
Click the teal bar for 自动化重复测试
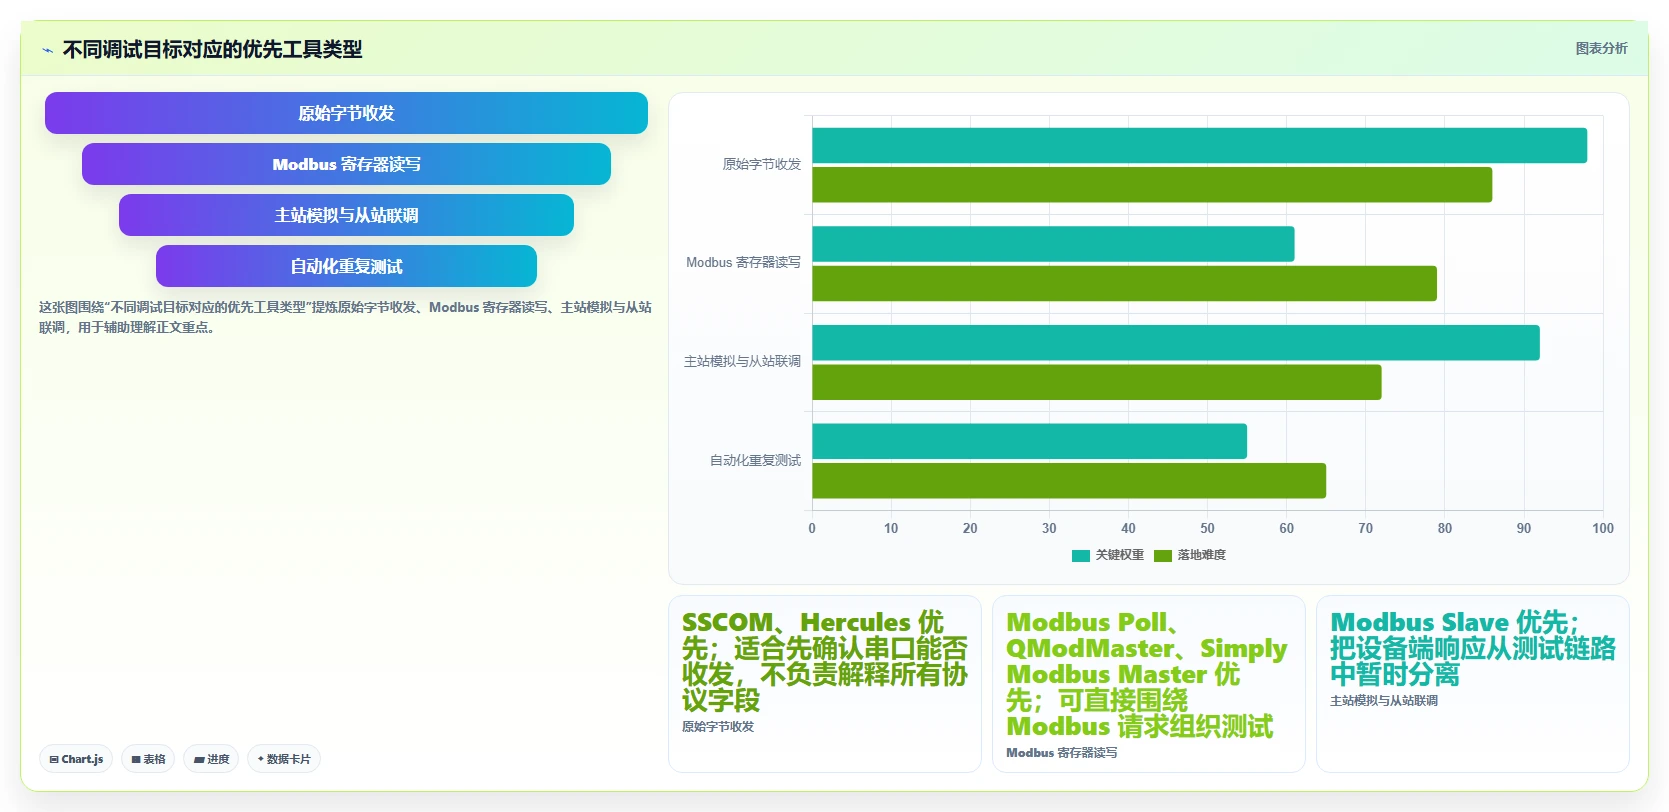(x=1029, y=441)
